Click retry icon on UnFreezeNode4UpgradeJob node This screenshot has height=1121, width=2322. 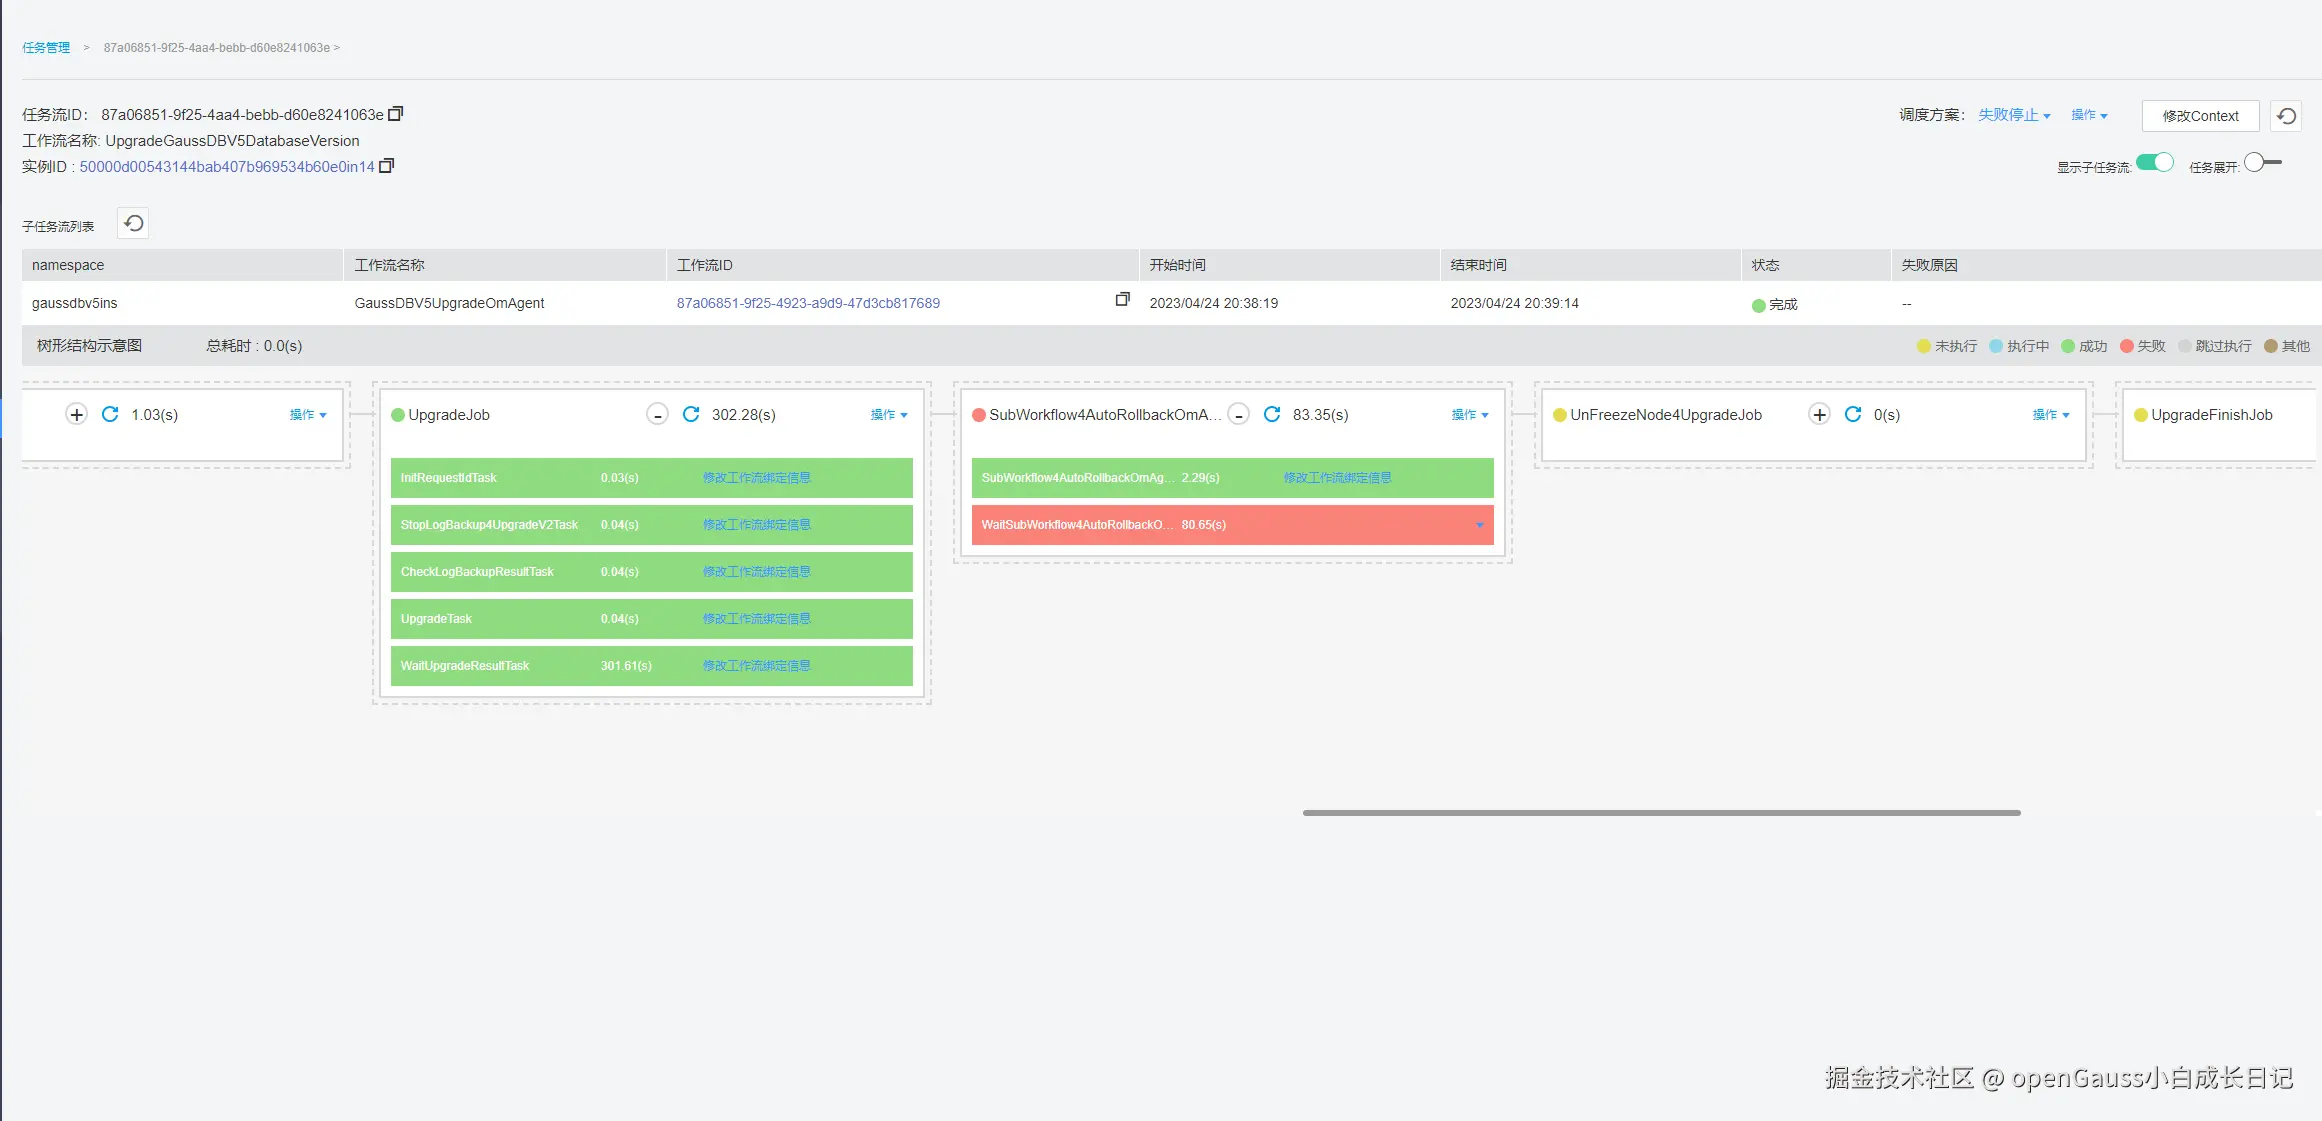tap(1853, 414)
